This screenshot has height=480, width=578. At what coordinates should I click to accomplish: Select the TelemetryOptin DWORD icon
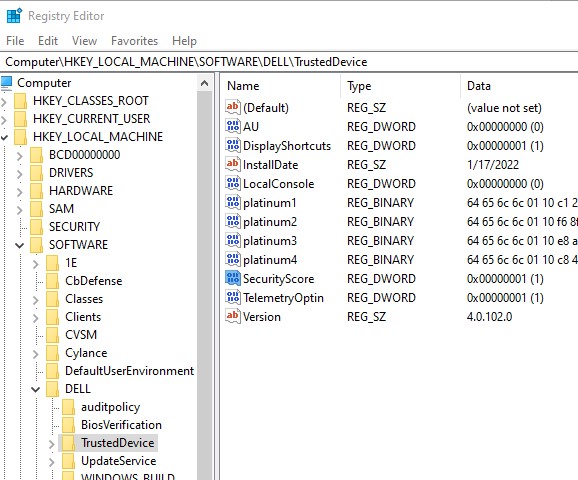click(233, 298)
